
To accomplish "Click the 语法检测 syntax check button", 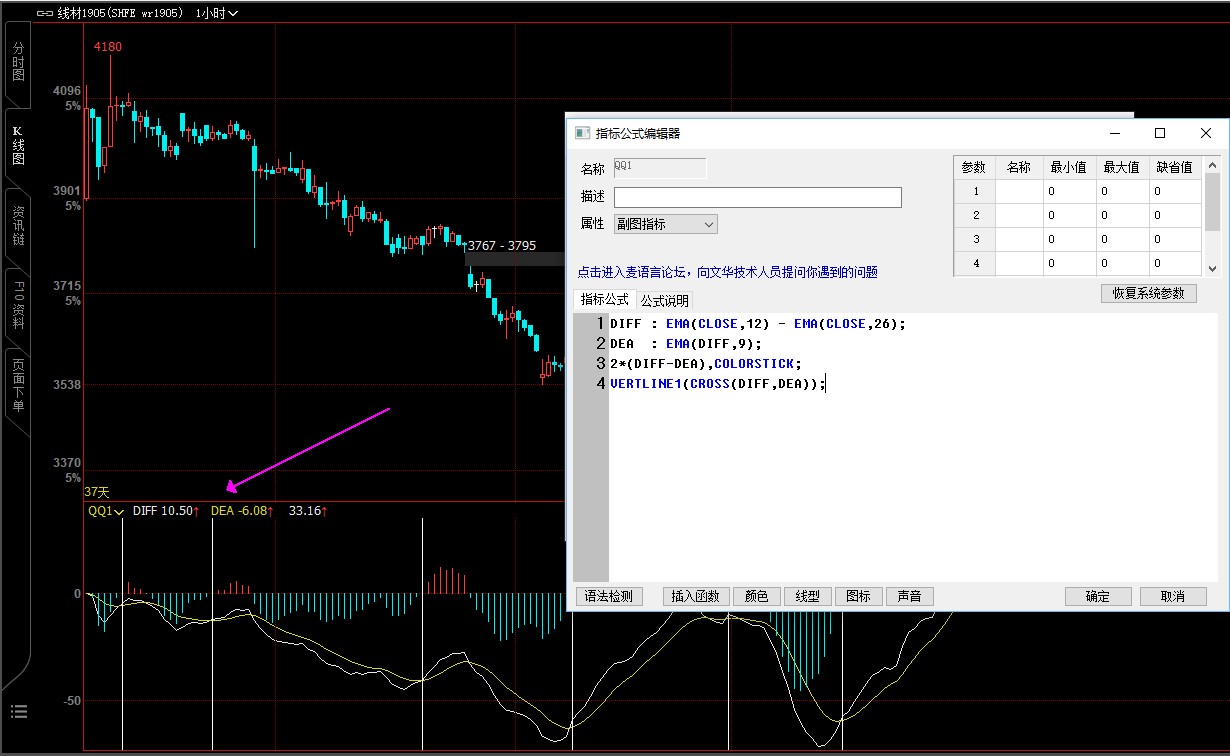I will (608, 596).
